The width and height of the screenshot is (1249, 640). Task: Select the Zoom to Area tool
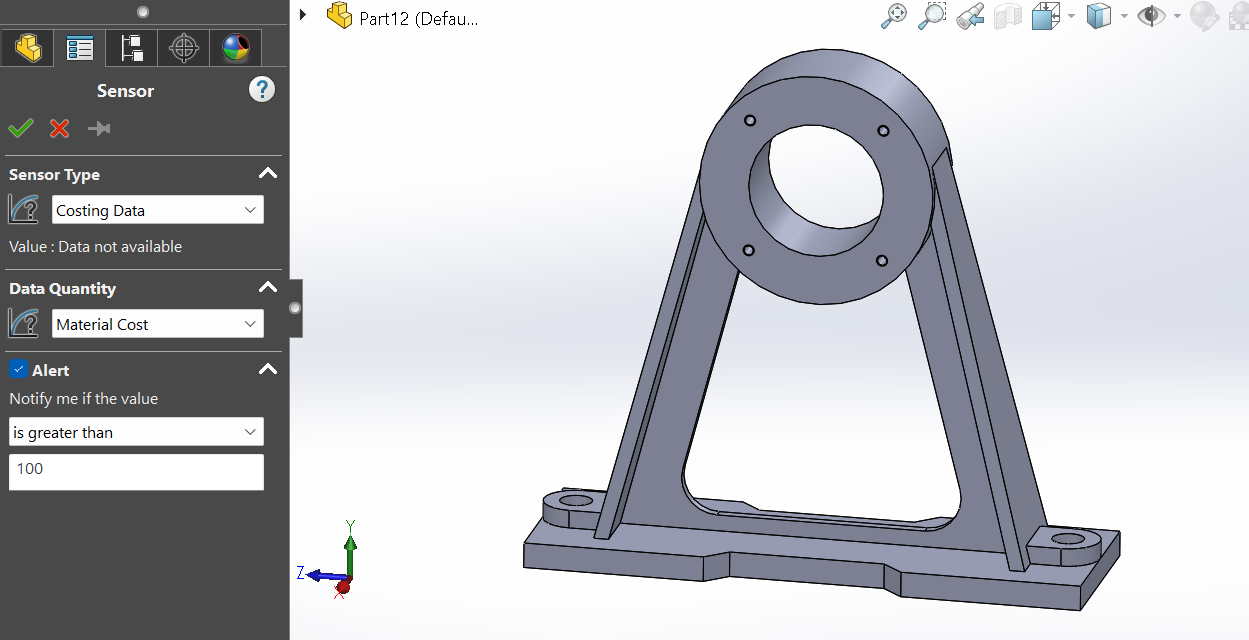[932, 16]
